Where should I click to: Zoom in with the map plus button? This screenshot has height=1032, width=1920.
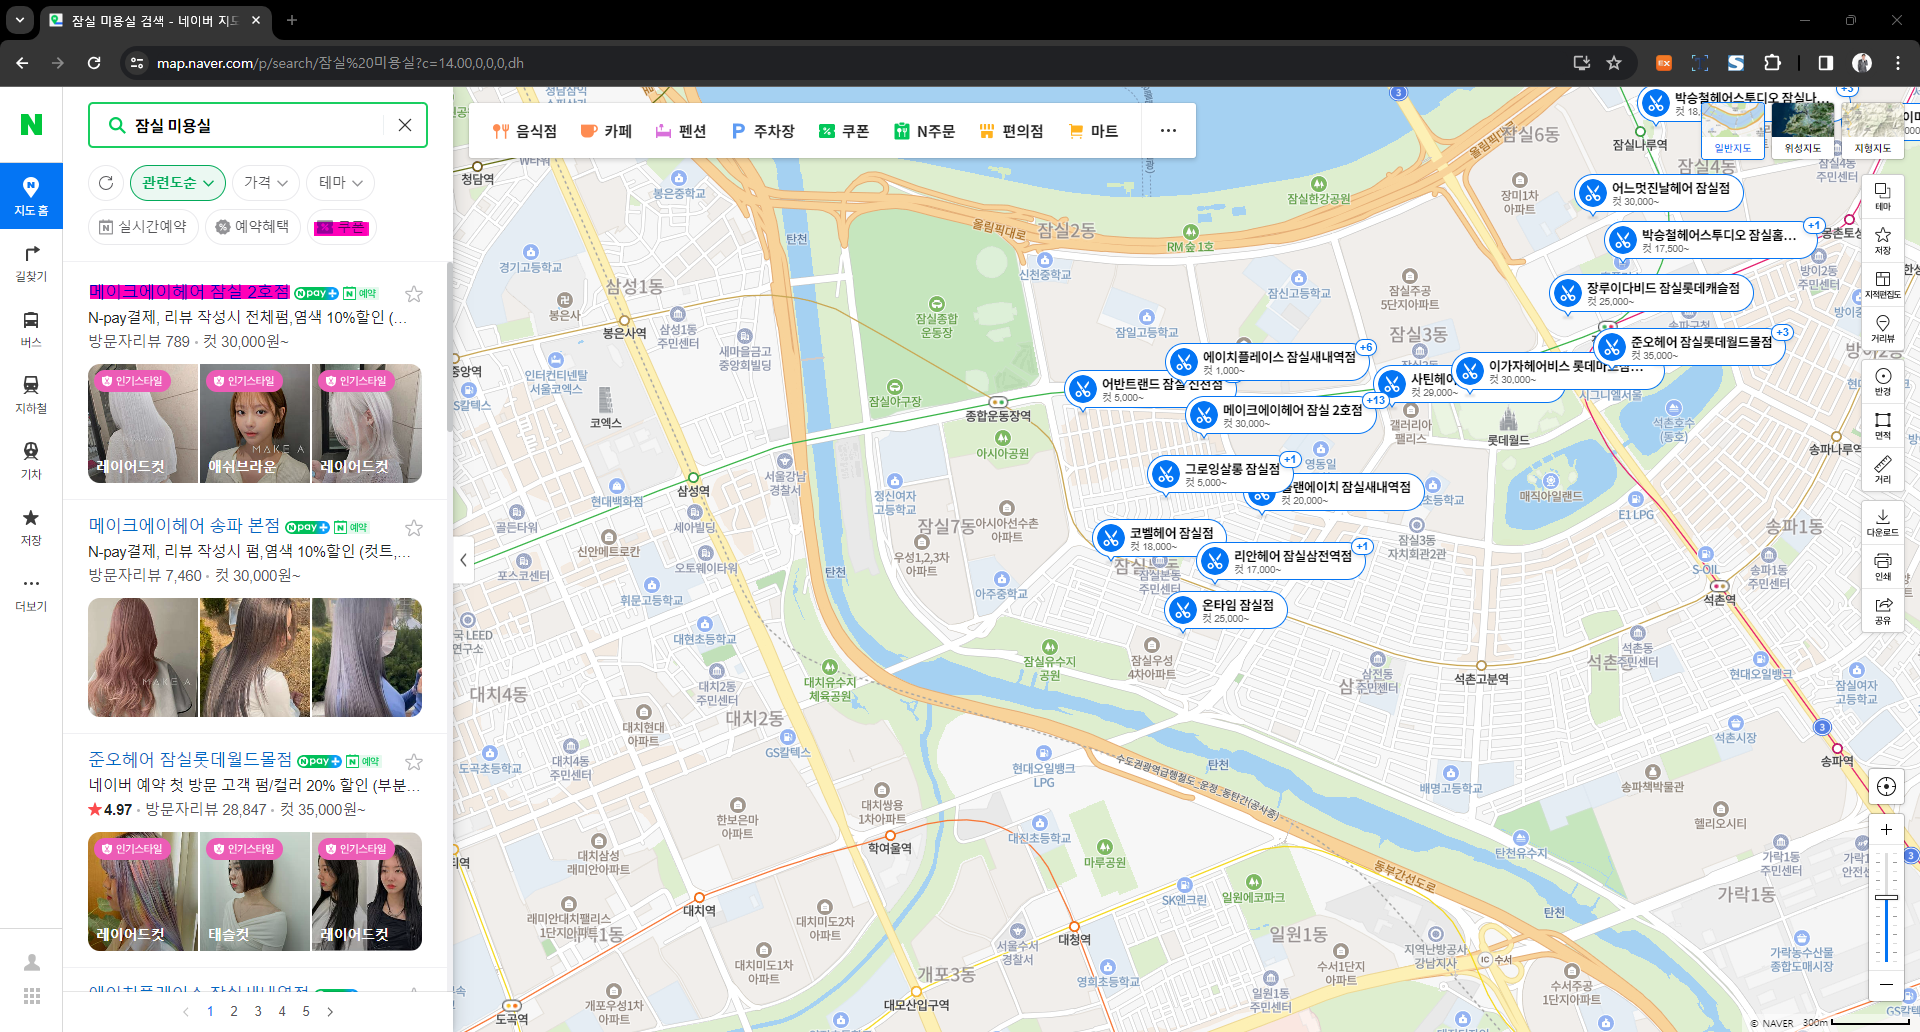(x=1886, y=829)
